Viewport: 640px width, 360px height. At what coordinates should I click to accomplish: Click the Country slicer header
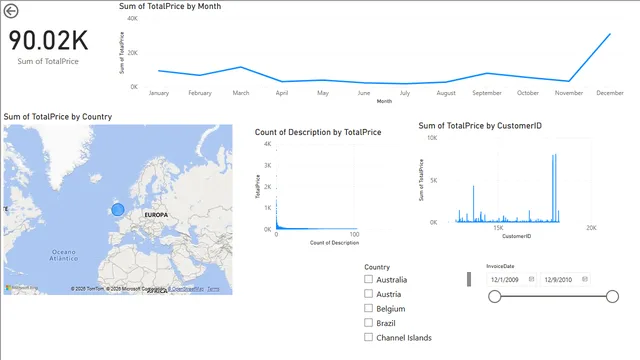(377, 267)
